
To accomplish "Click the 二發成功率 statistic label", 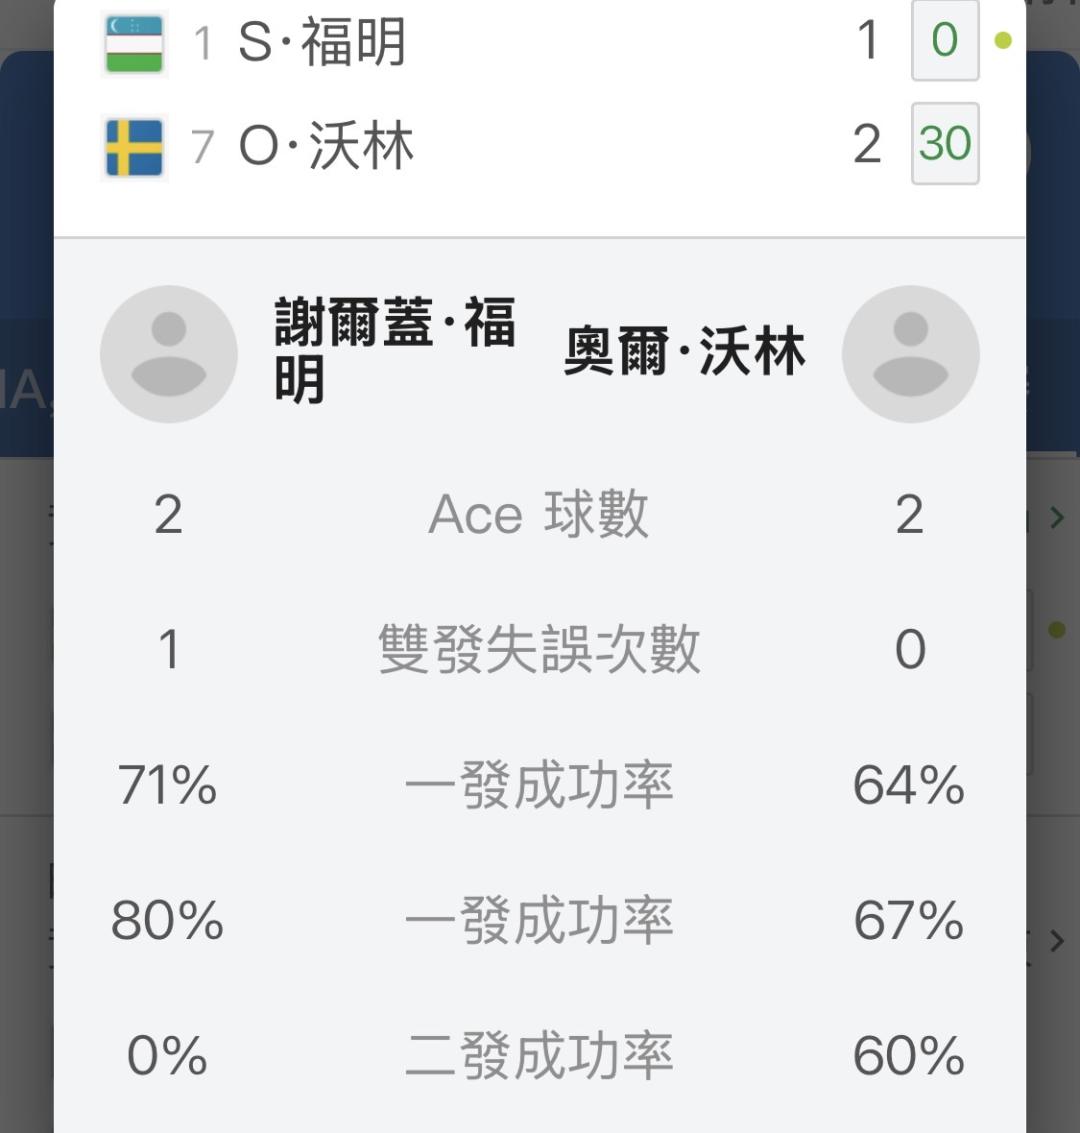I will [540, 1056].
